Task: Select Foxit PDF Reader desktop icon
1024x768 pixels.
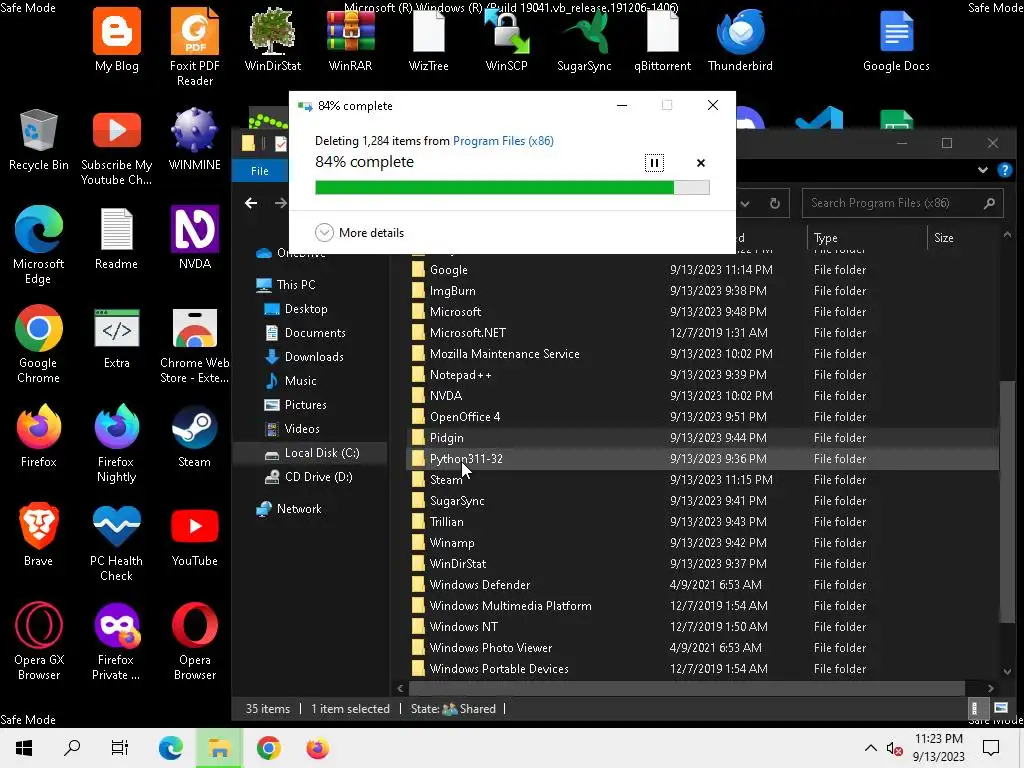Action: coord(195,48)
